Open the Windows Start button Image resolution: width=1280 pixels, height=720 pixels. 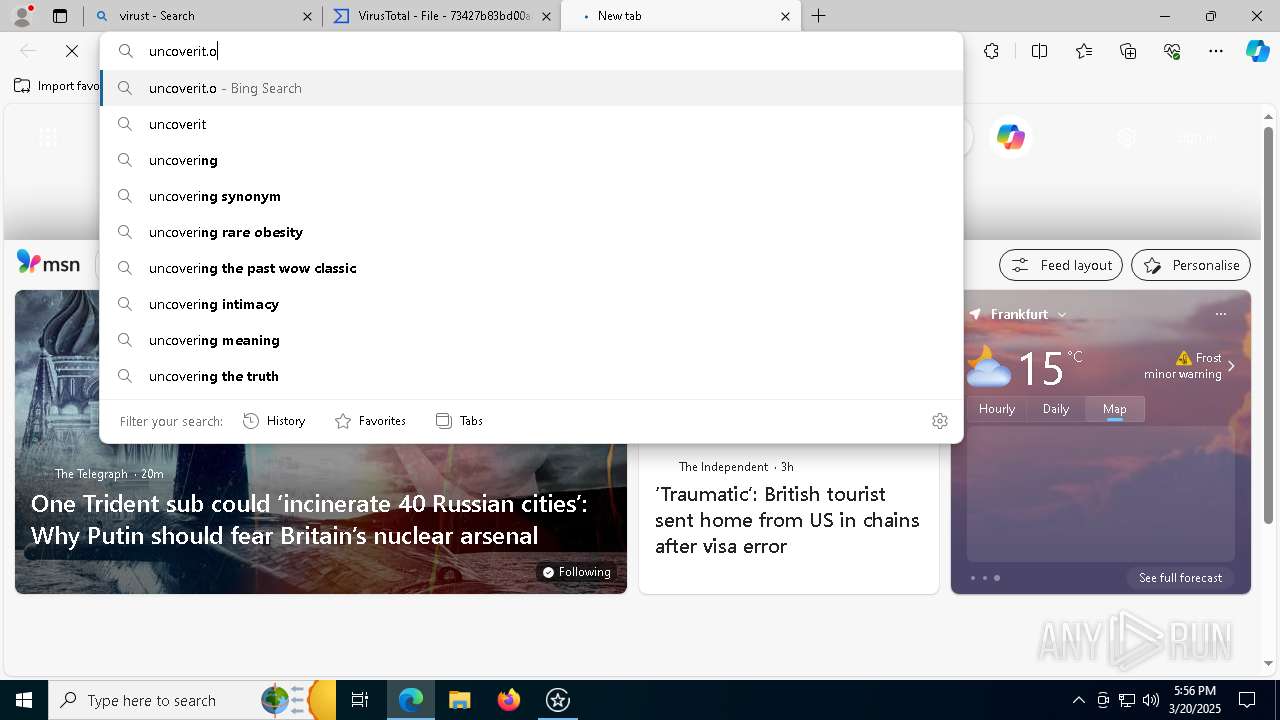pyautogui.click(x=24, y=700)
